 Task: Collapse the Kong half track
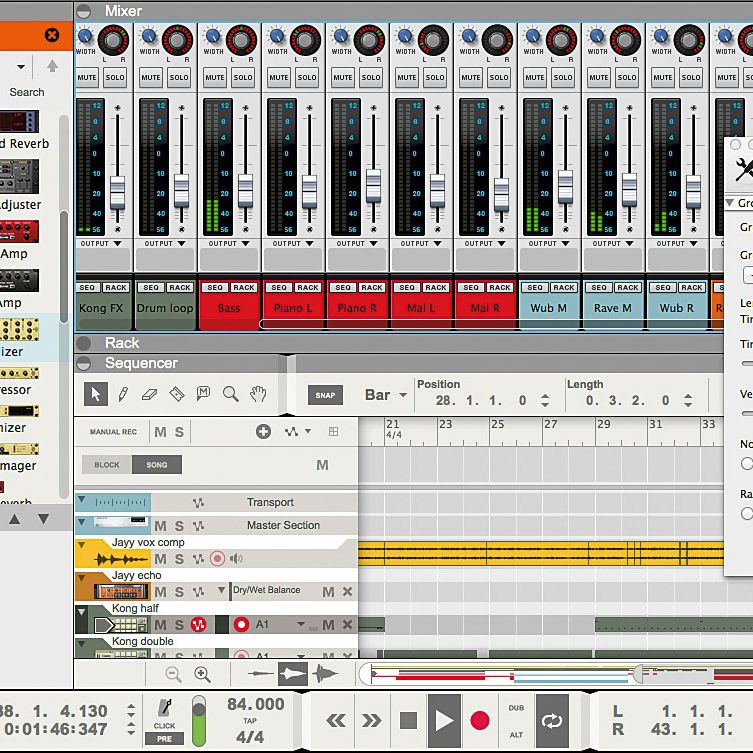pos(81,612)
